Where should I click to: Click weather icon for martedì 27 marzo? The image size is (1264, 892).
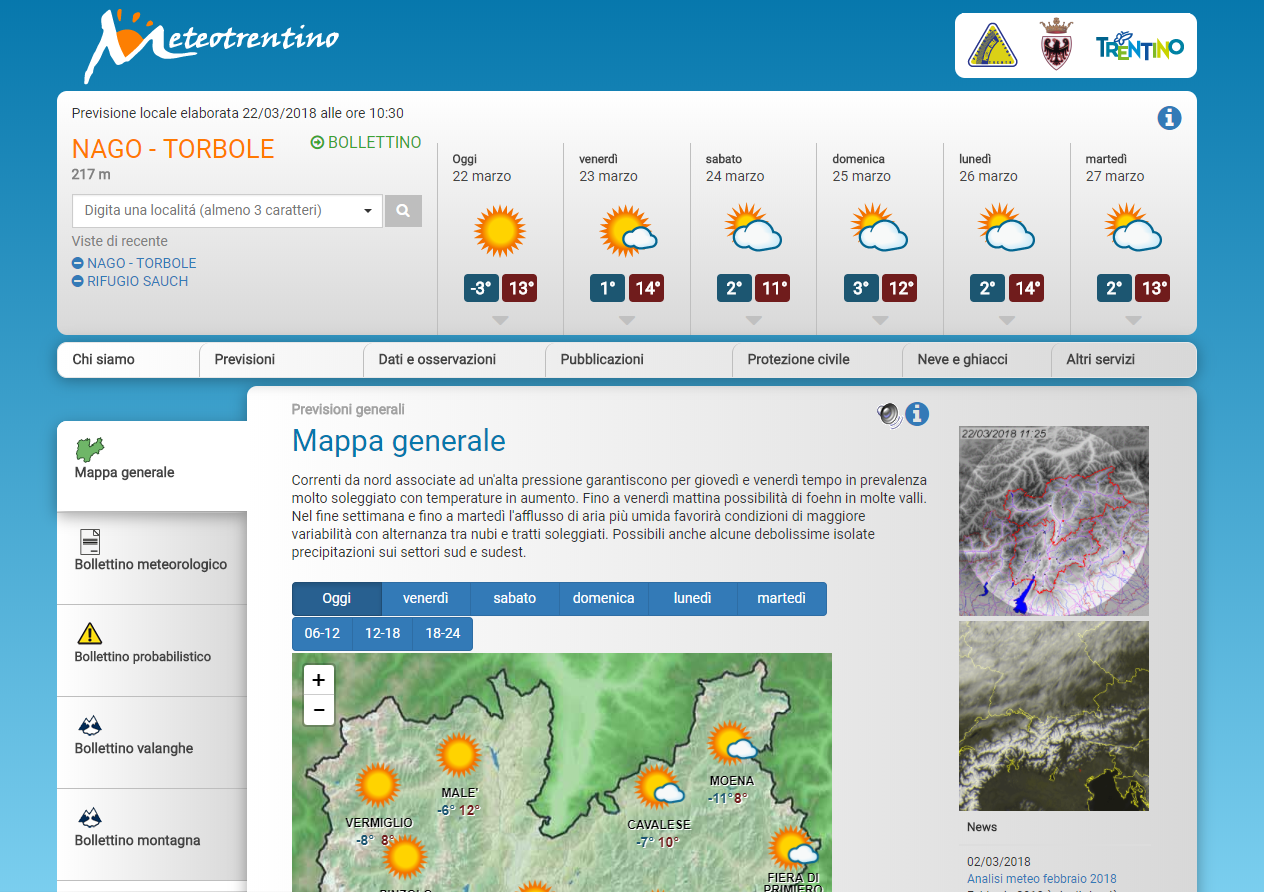[1133, 228]
